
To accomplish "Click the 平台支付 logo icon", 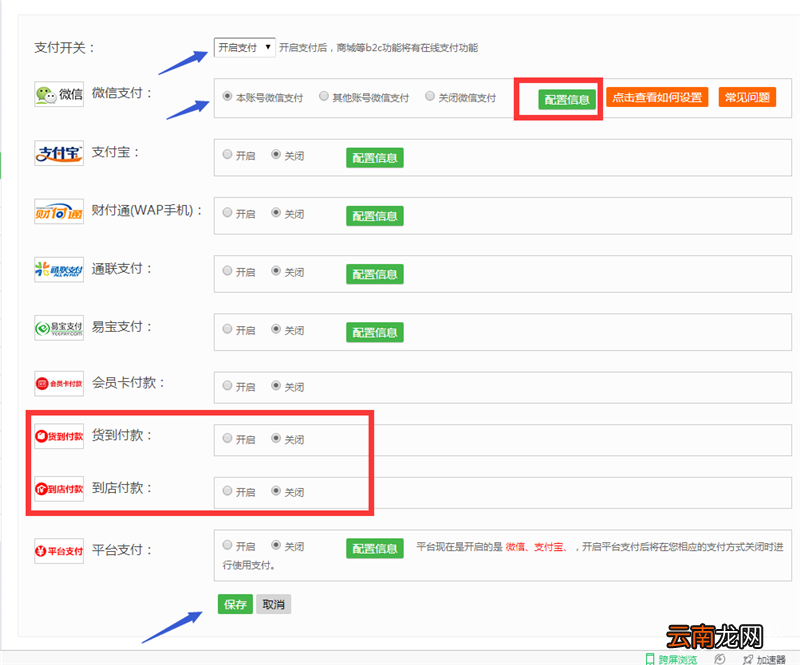I will (59, 551).
